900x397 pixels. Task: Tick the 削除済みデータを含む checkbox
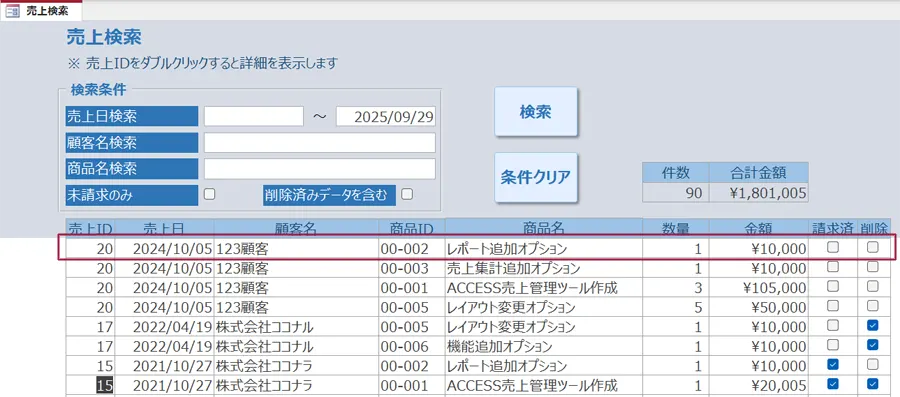pyautogui.click(x=407, y=194)
